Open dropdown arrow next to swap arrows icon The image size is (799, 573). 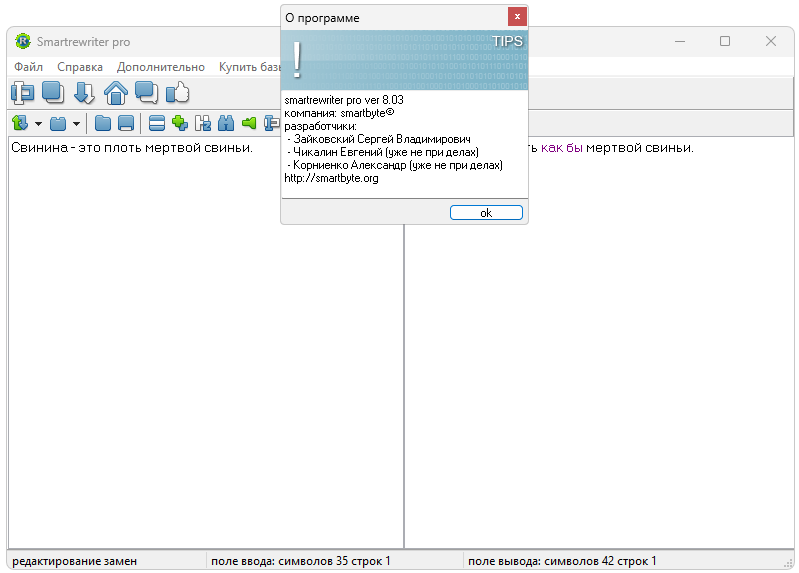(38, 123)
